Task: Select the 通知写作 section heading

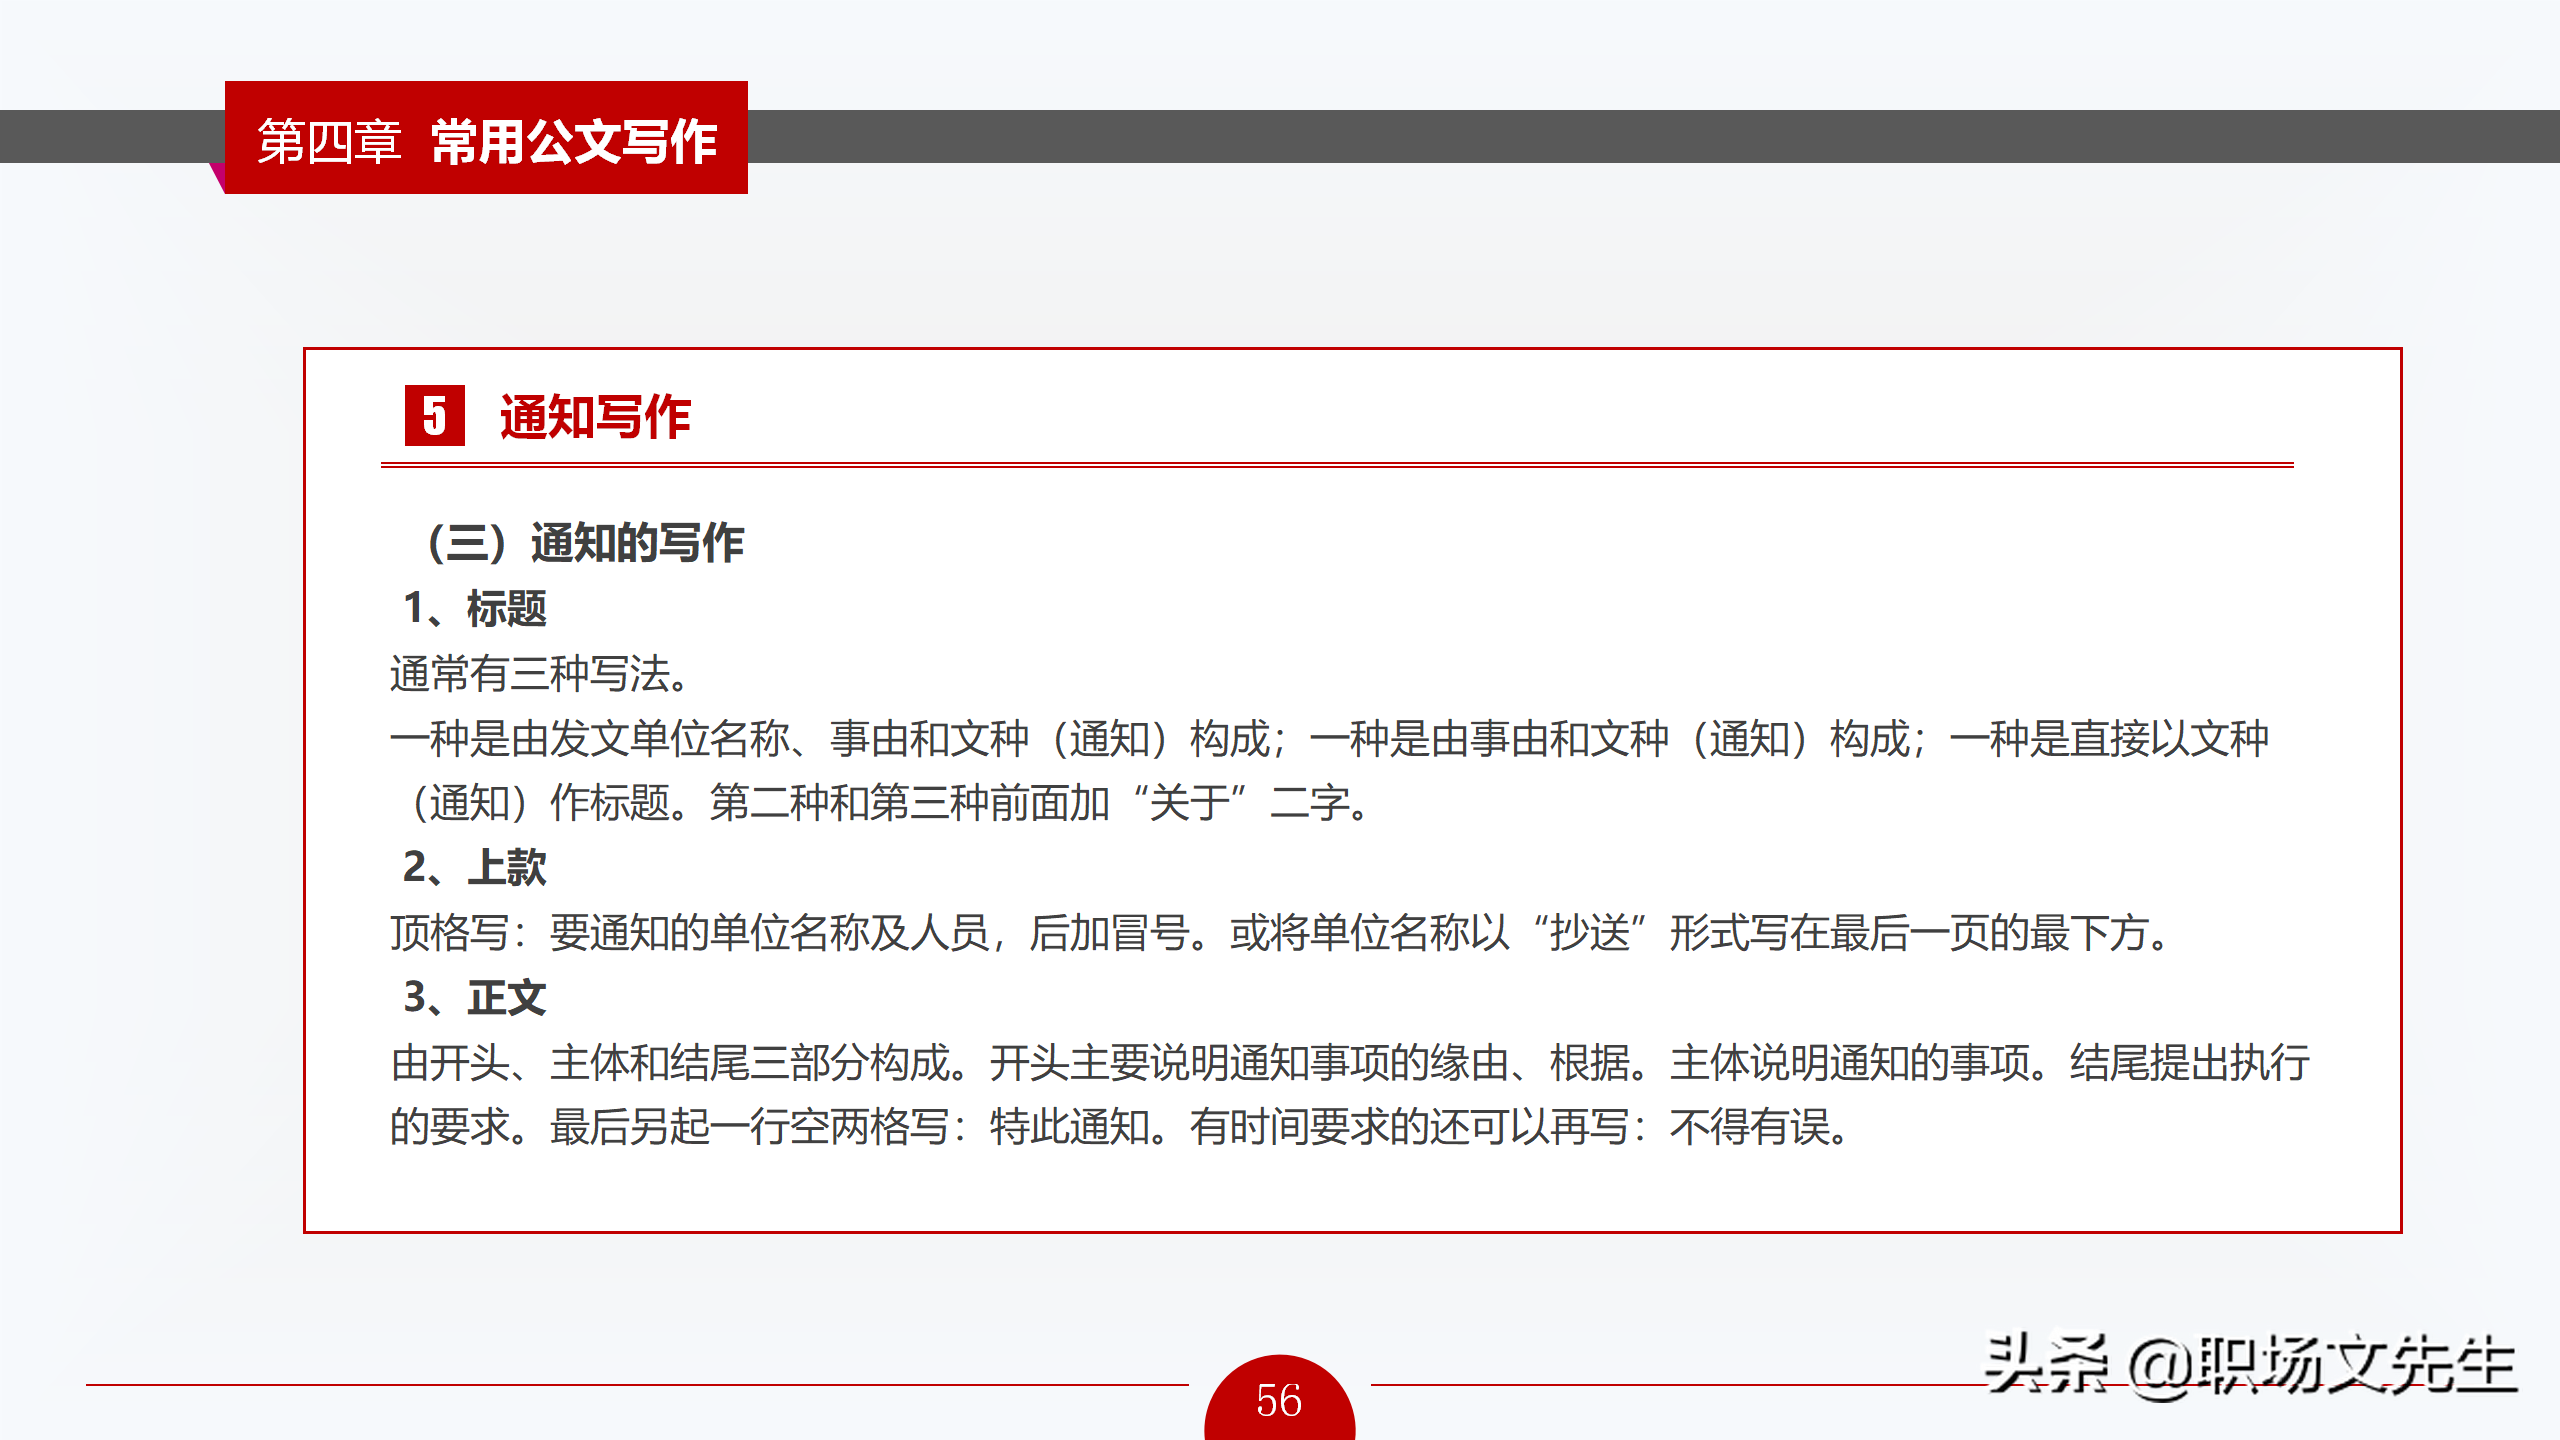Action: click(595, 417)
